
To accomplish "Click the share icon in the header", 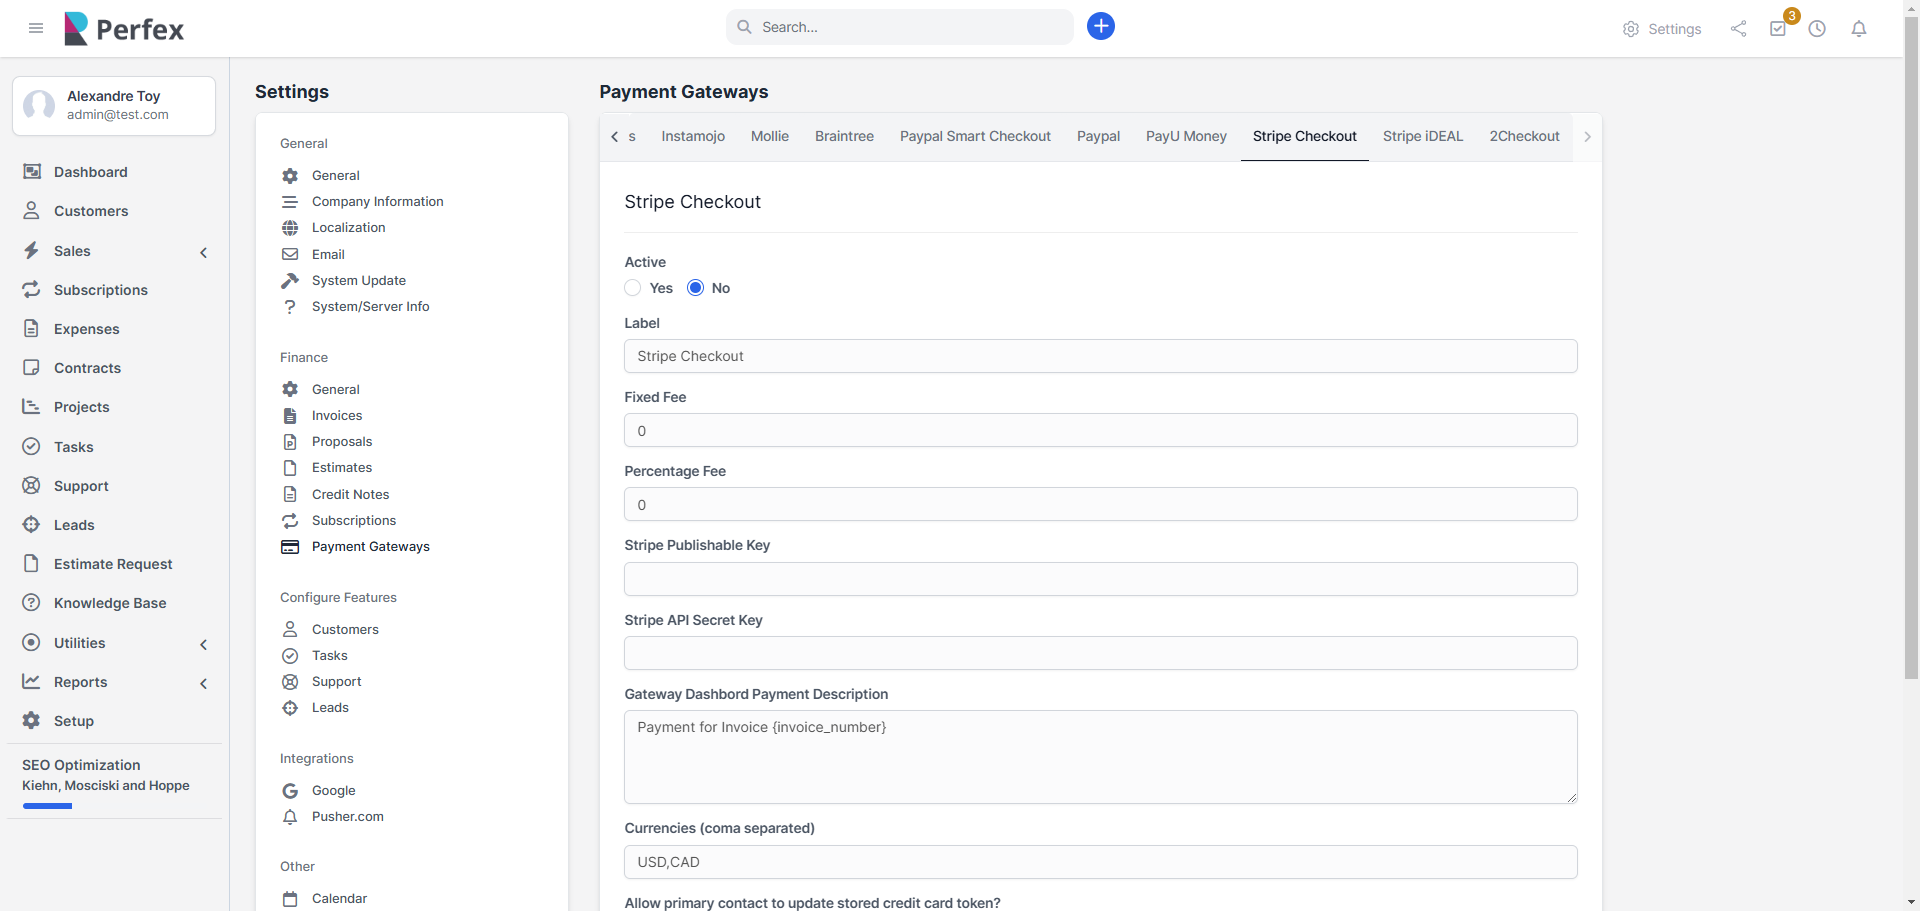I will [x=1738, y=29].
